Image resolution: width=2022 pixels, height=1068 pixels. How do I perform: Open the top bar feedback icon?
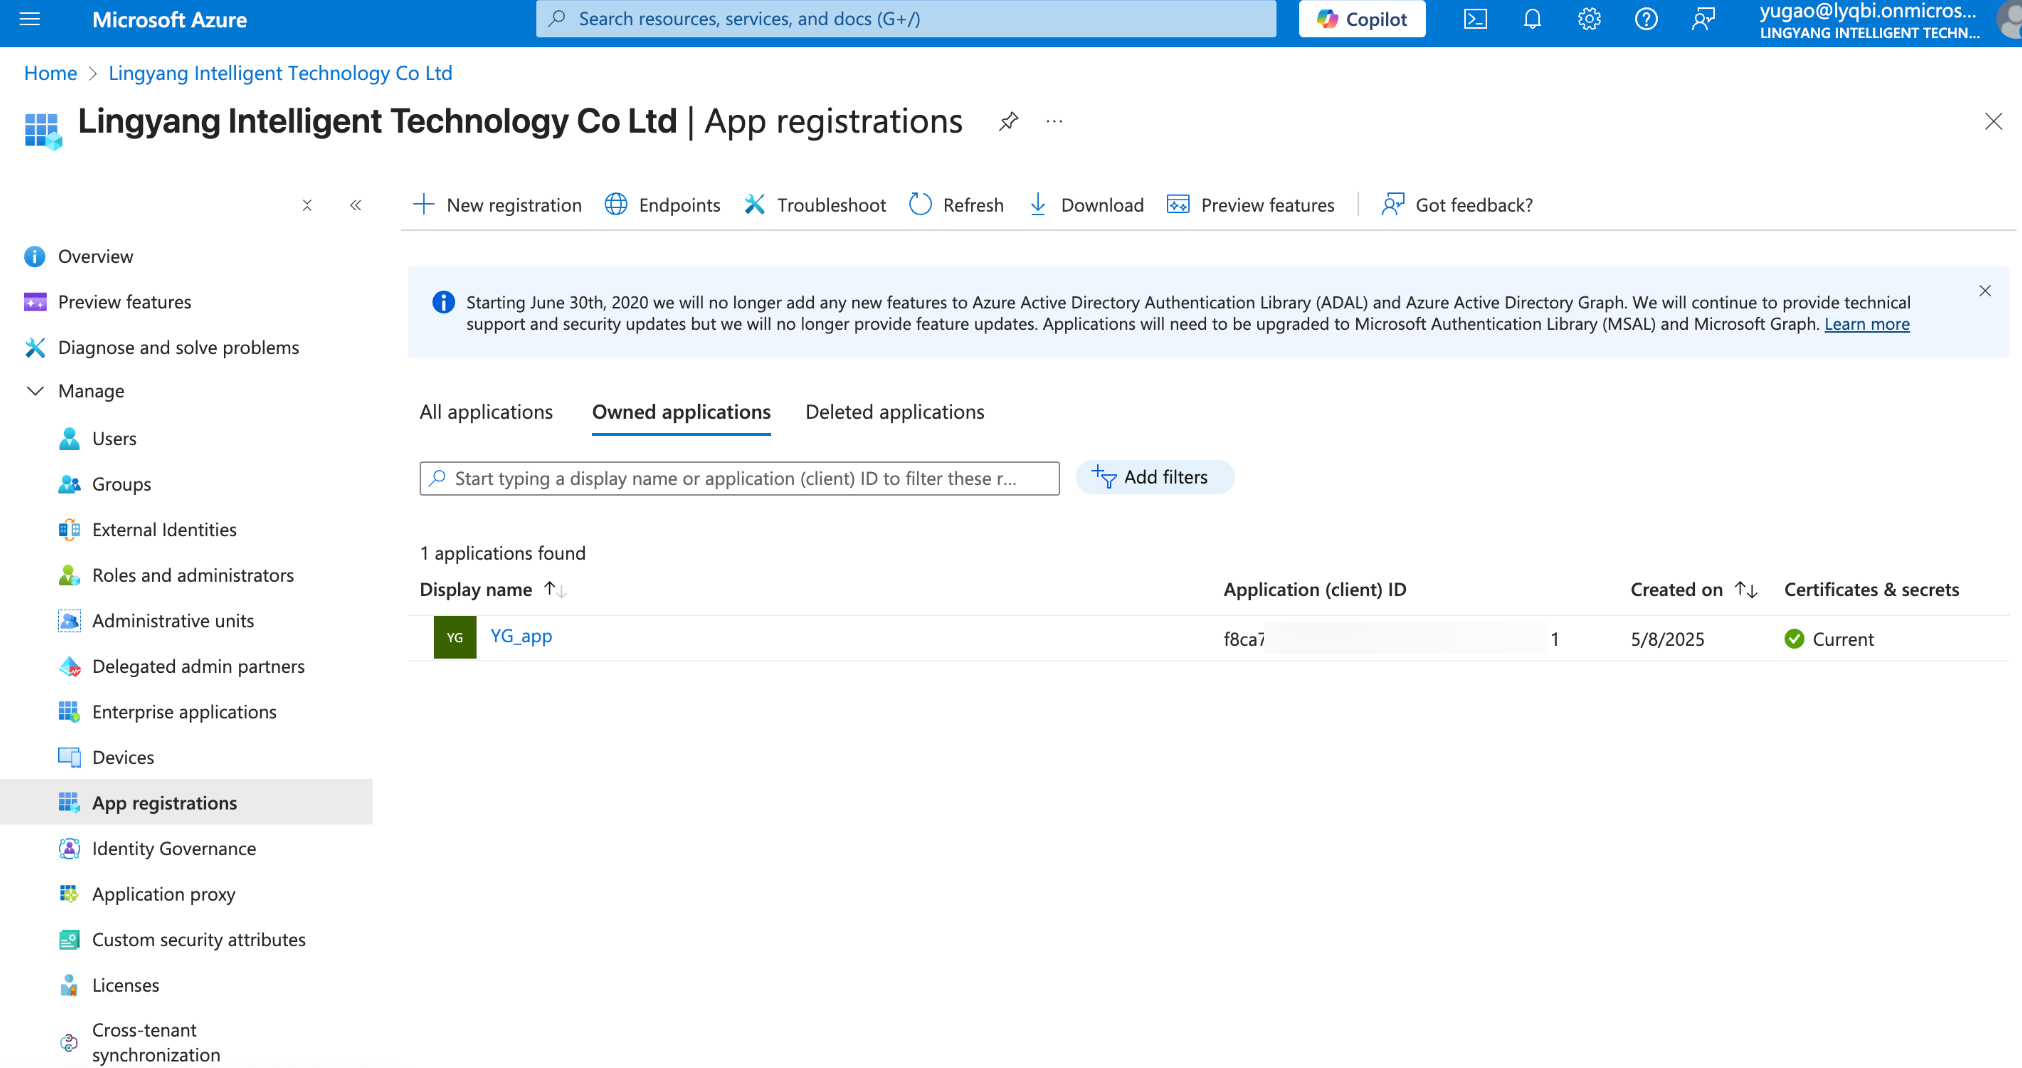[x=1703, y=19]
